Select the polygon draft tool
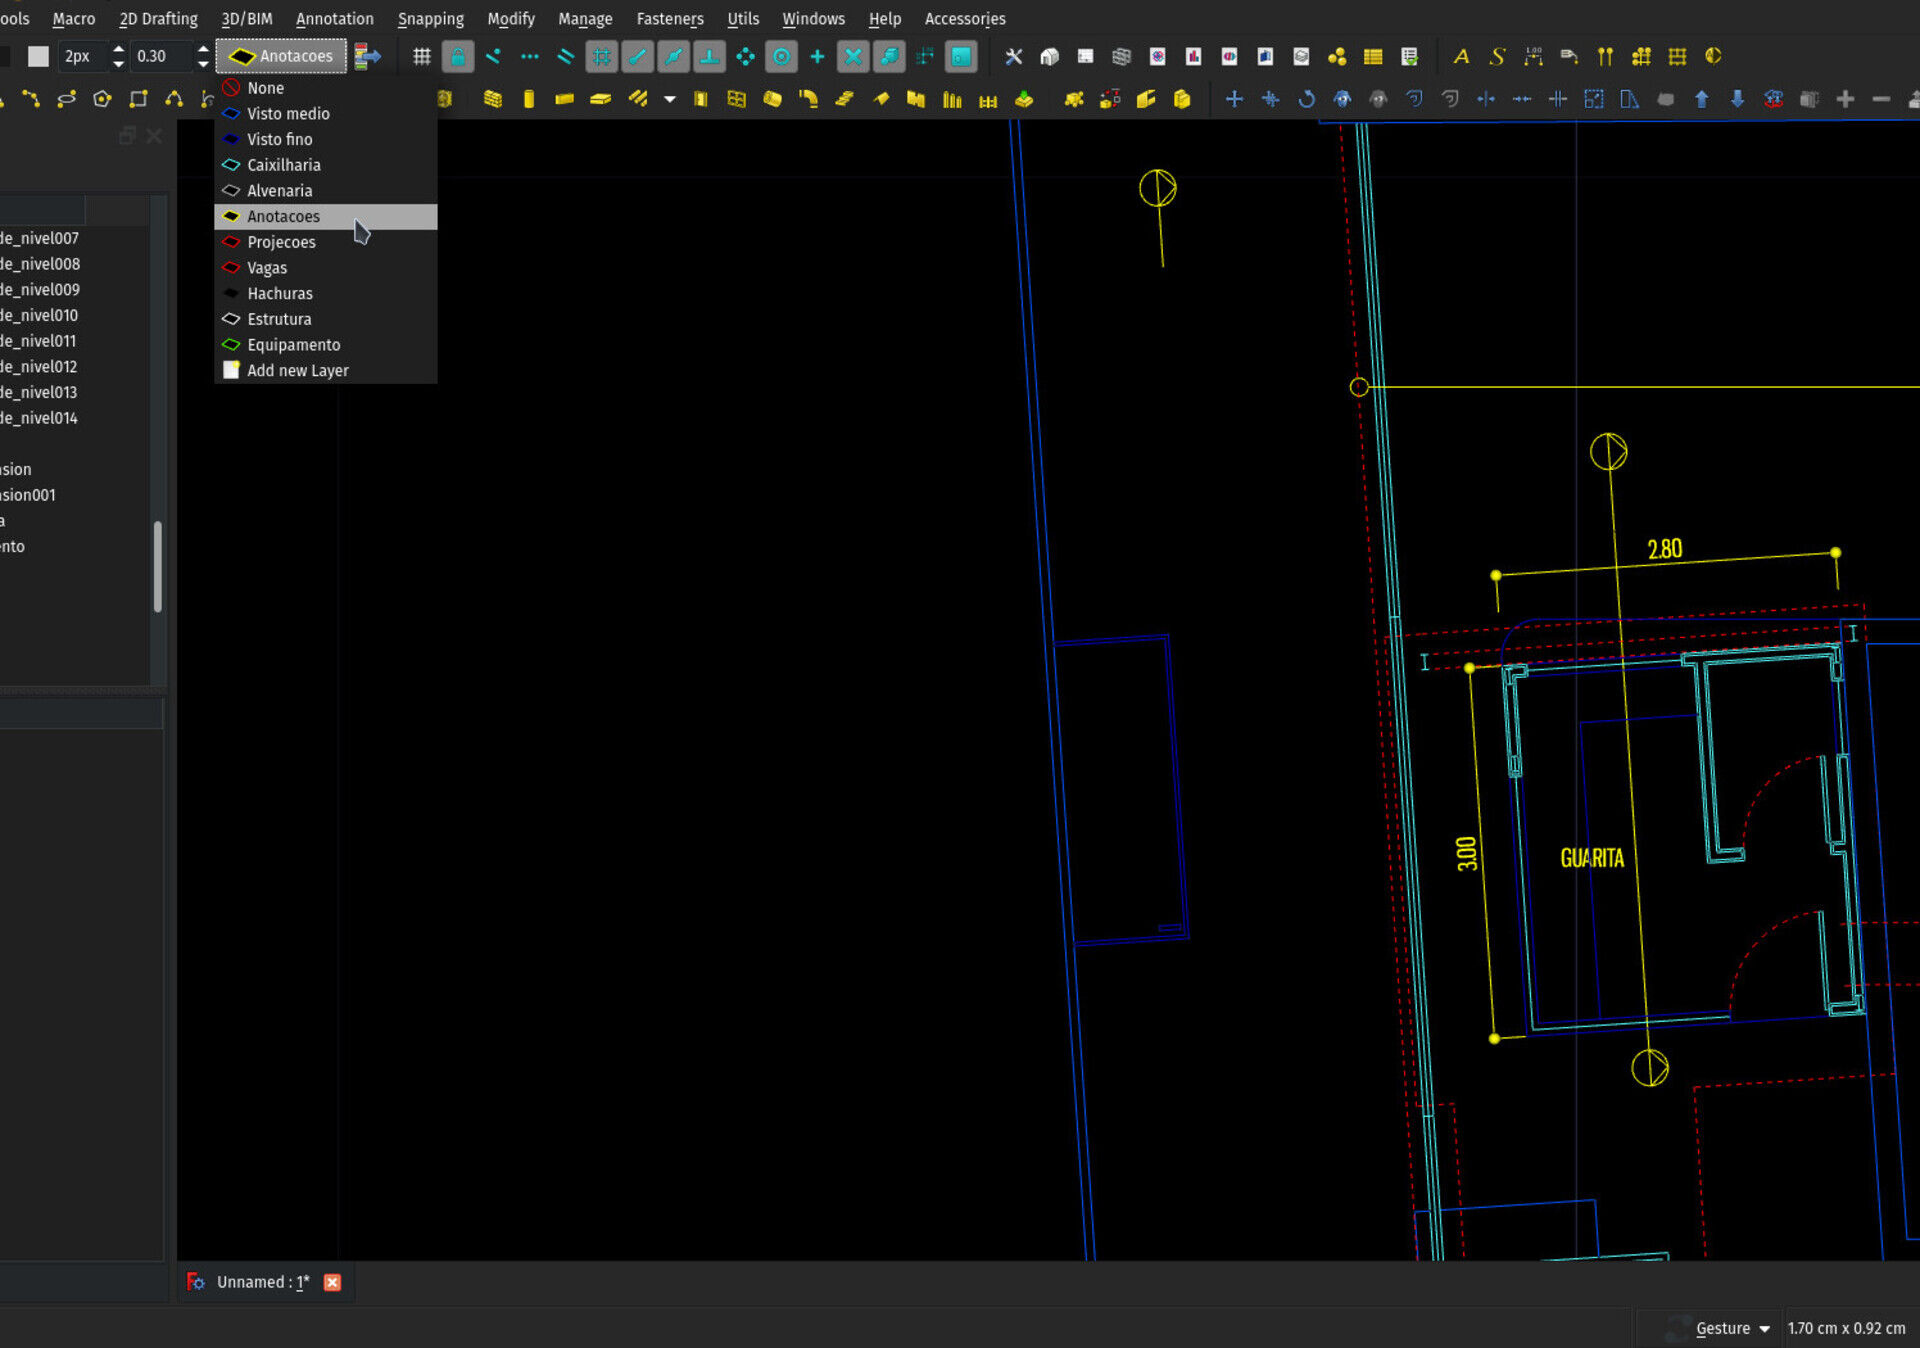Viewport: 1920px width, 1348px height. [x=102, y=99]
